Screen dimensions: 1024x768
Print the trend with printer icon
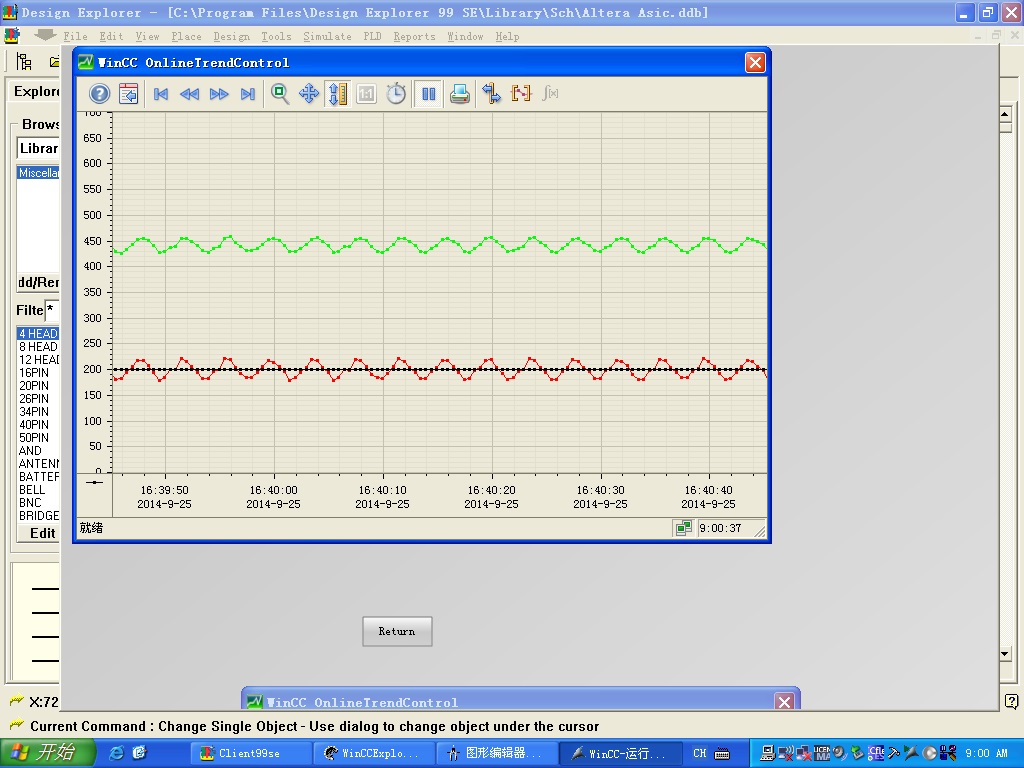click(x=460, y=94)
